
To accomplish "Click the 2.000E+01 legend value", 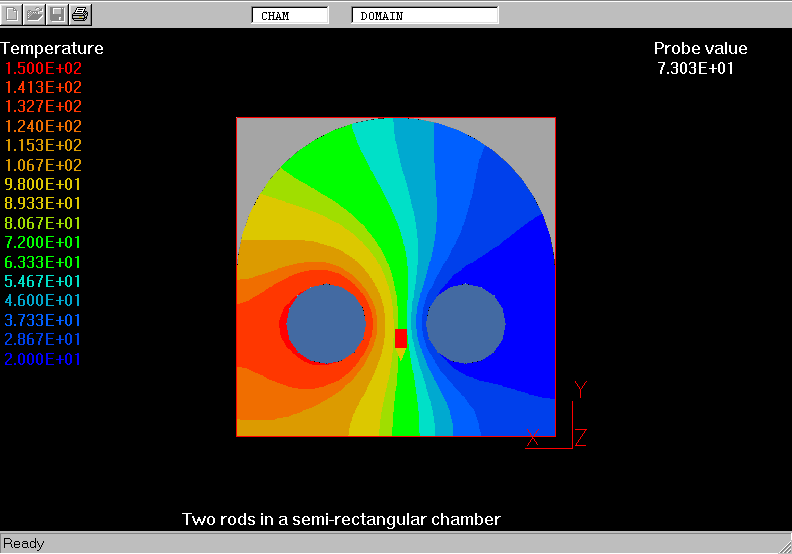I will 44,359.
